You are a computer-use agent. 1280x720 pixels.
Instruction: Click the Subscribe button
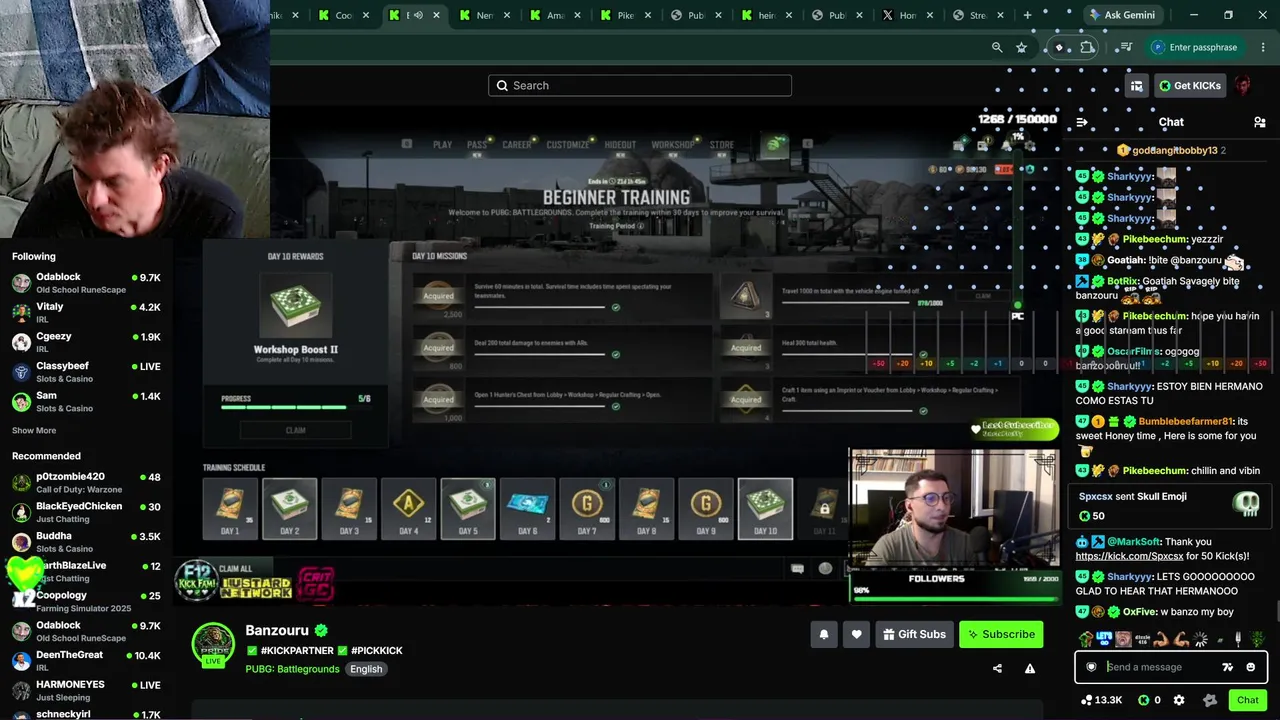[x=1001, y=634]
